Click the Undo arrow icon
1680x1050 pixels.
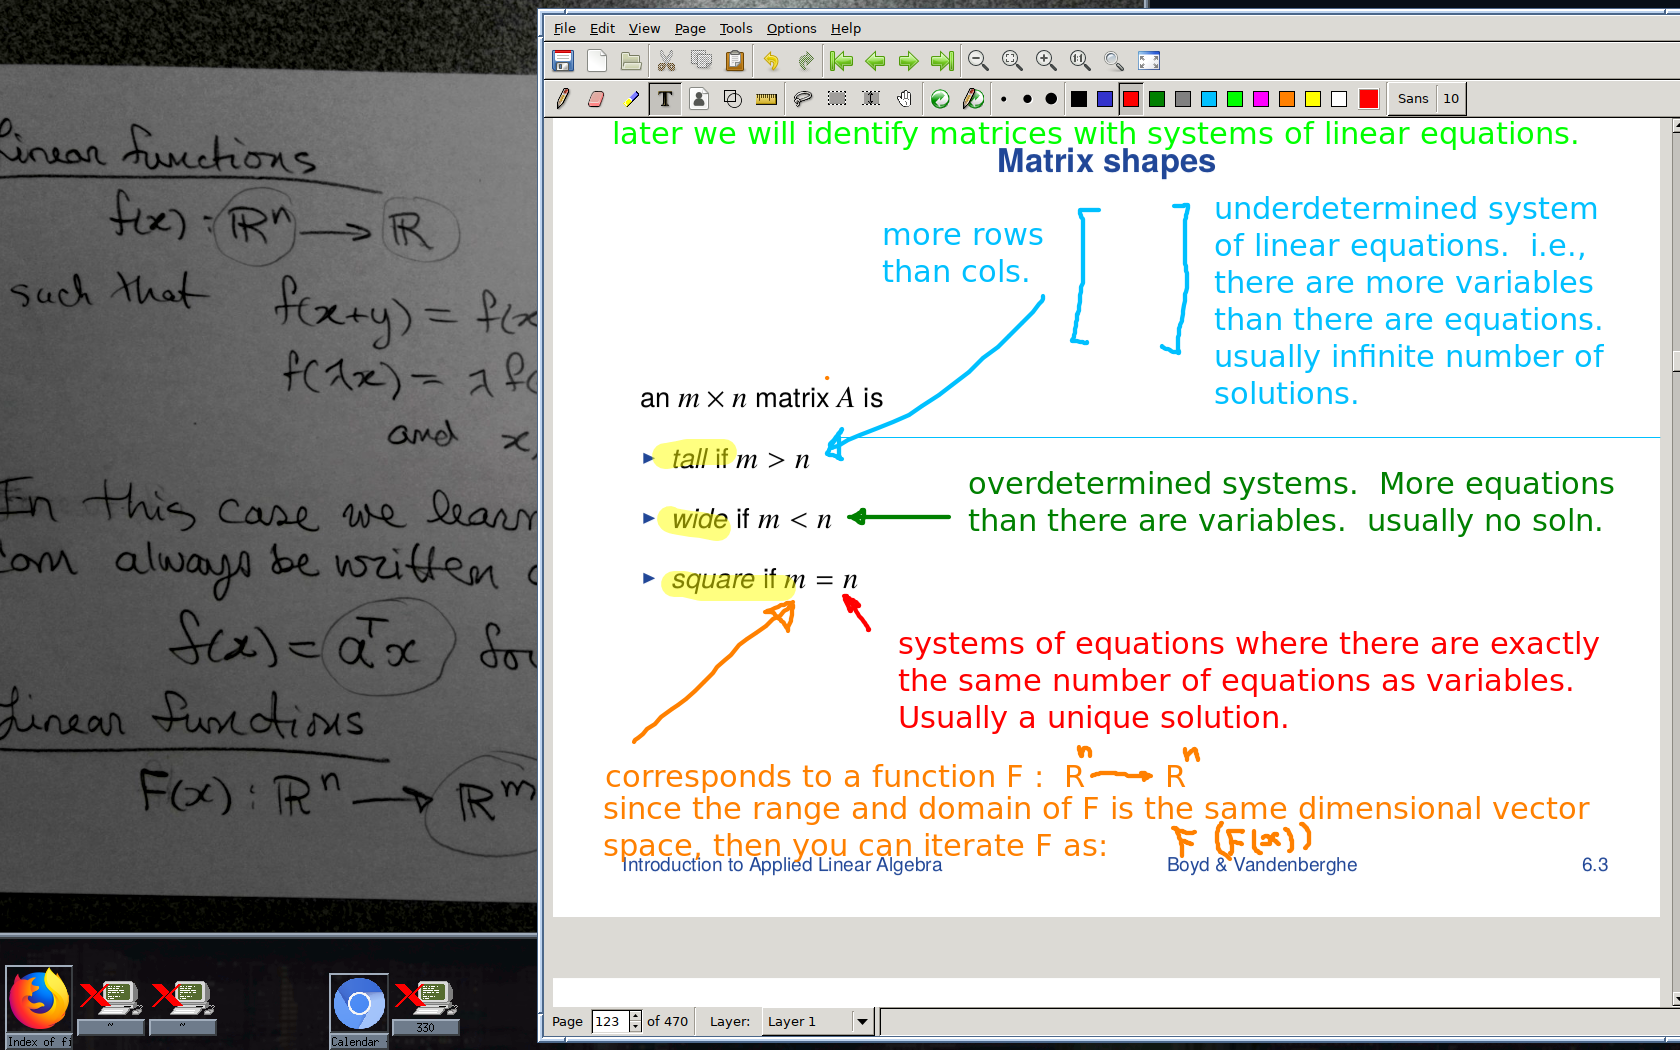pyautogui.click(x=771, y=61)
